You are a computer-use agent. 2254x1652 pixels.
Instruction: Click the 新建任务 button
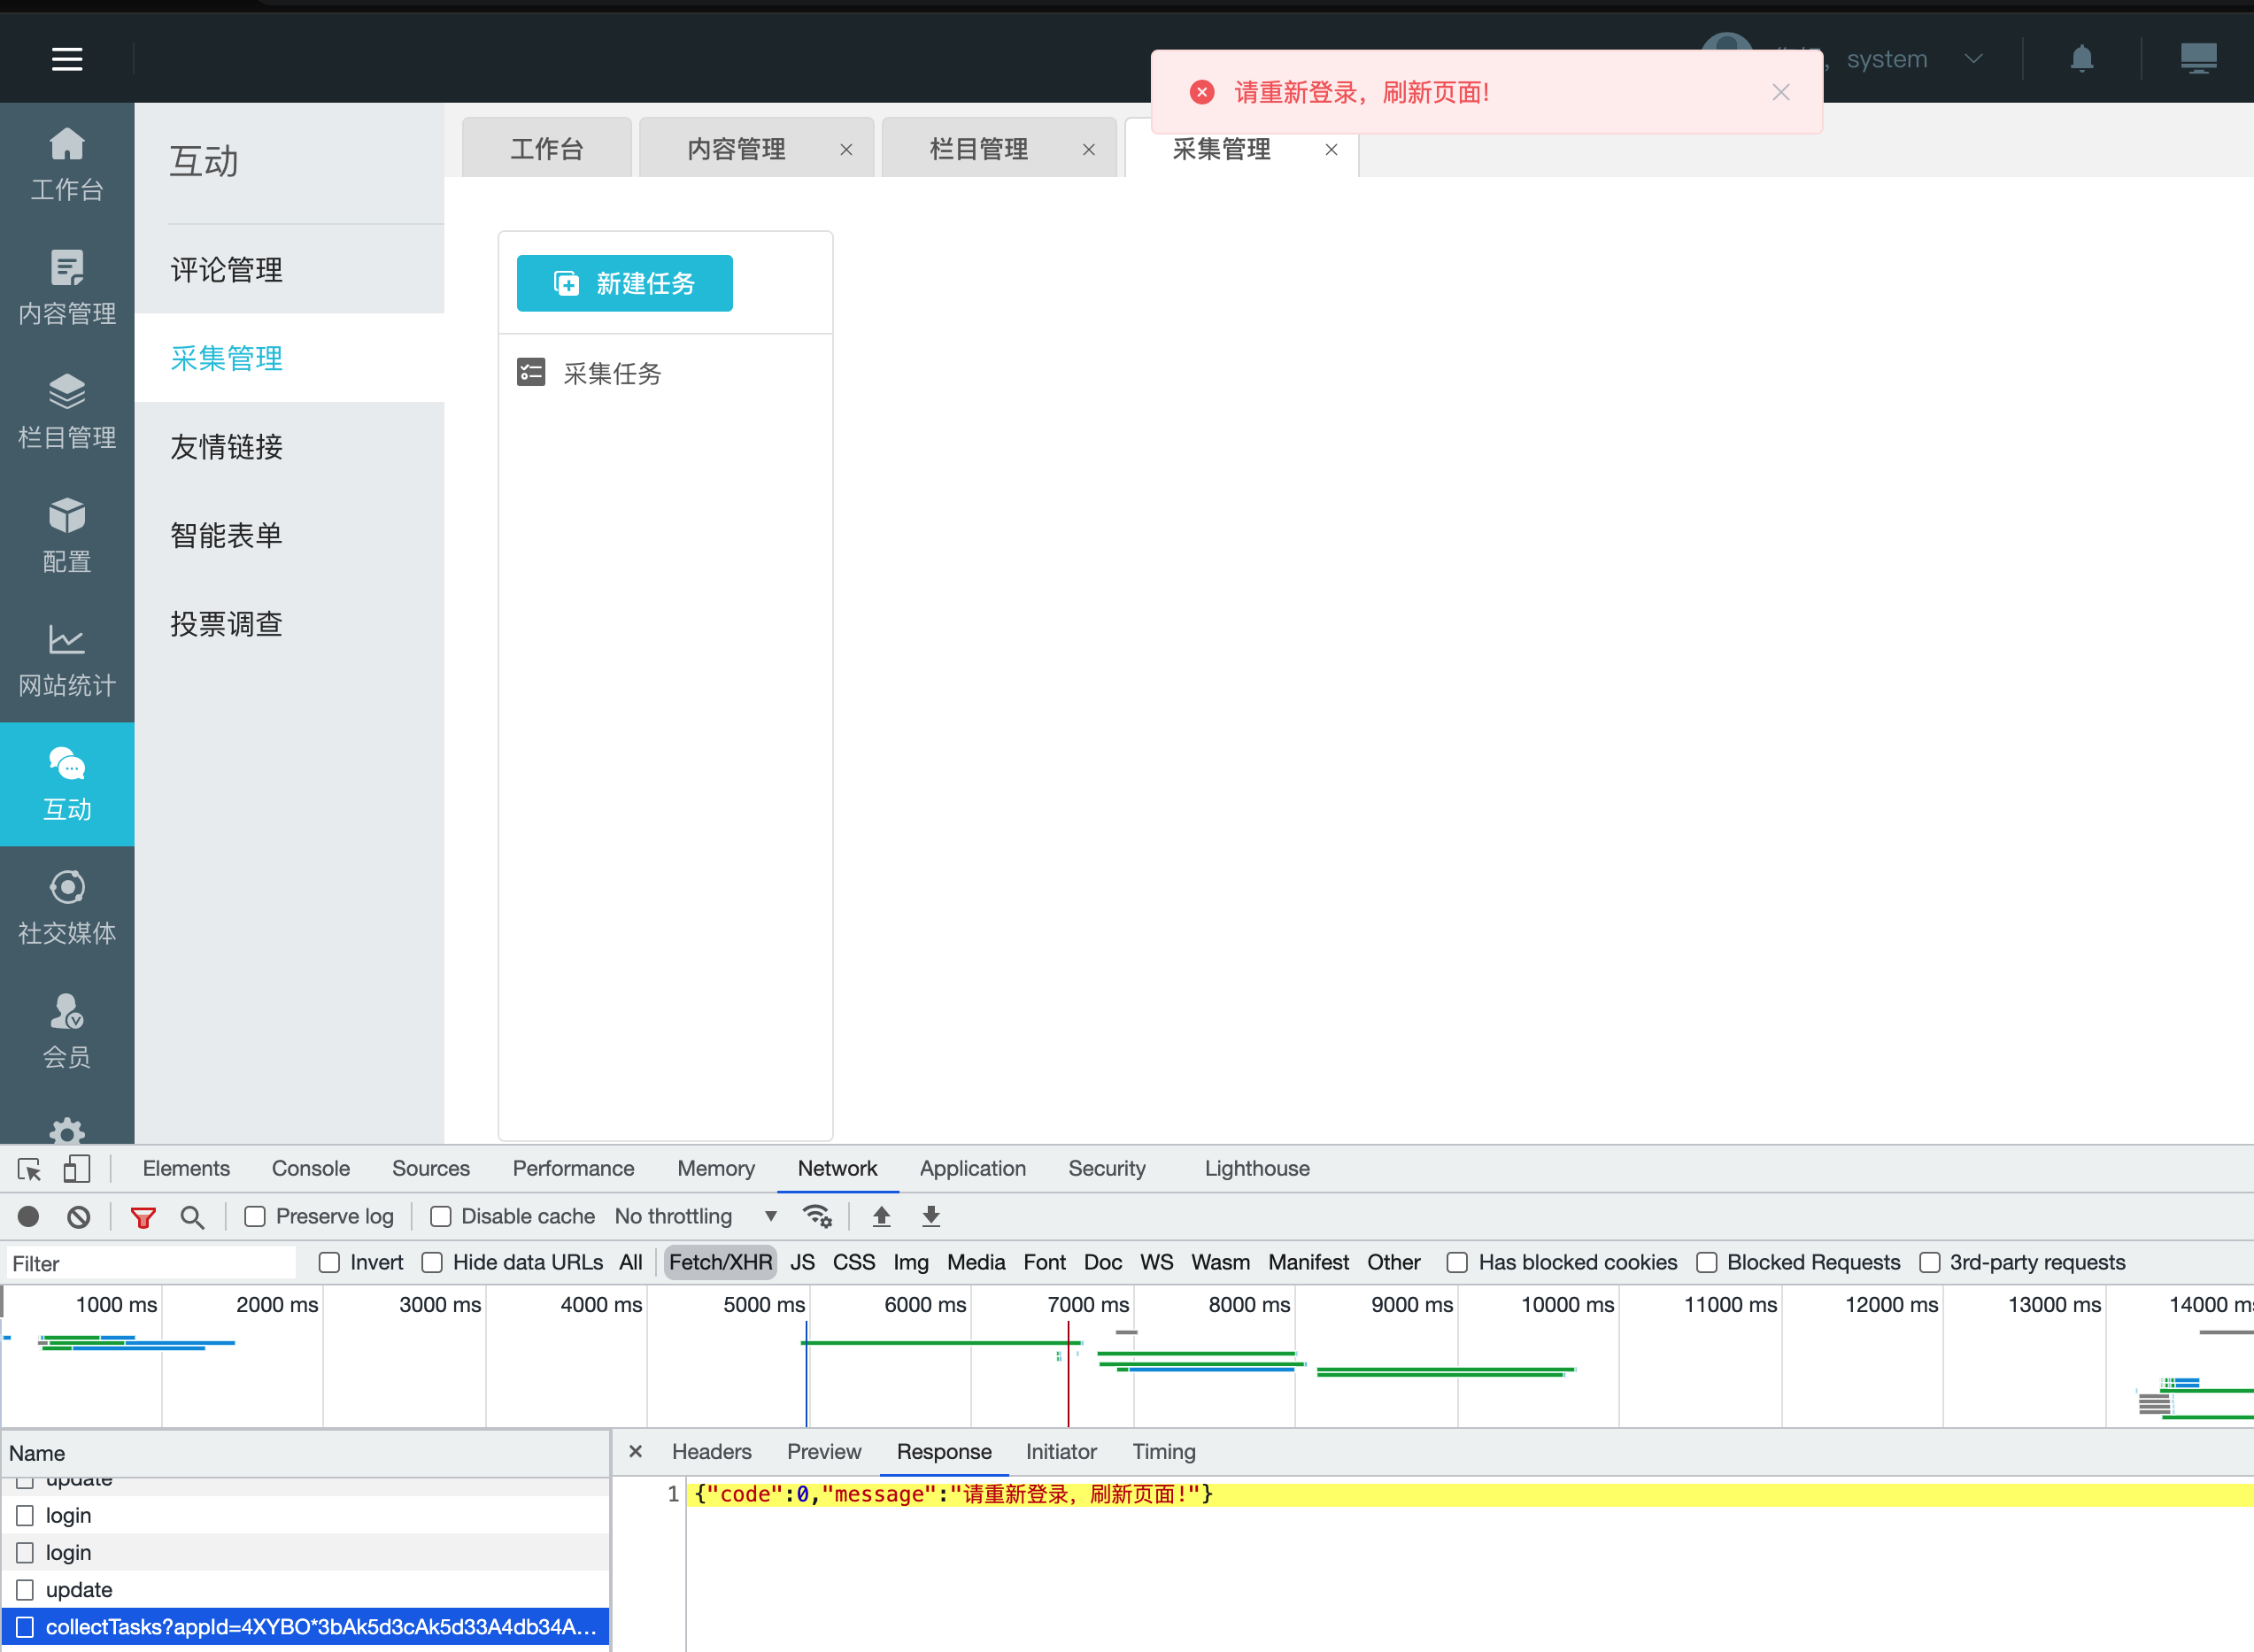pos(624,284)
